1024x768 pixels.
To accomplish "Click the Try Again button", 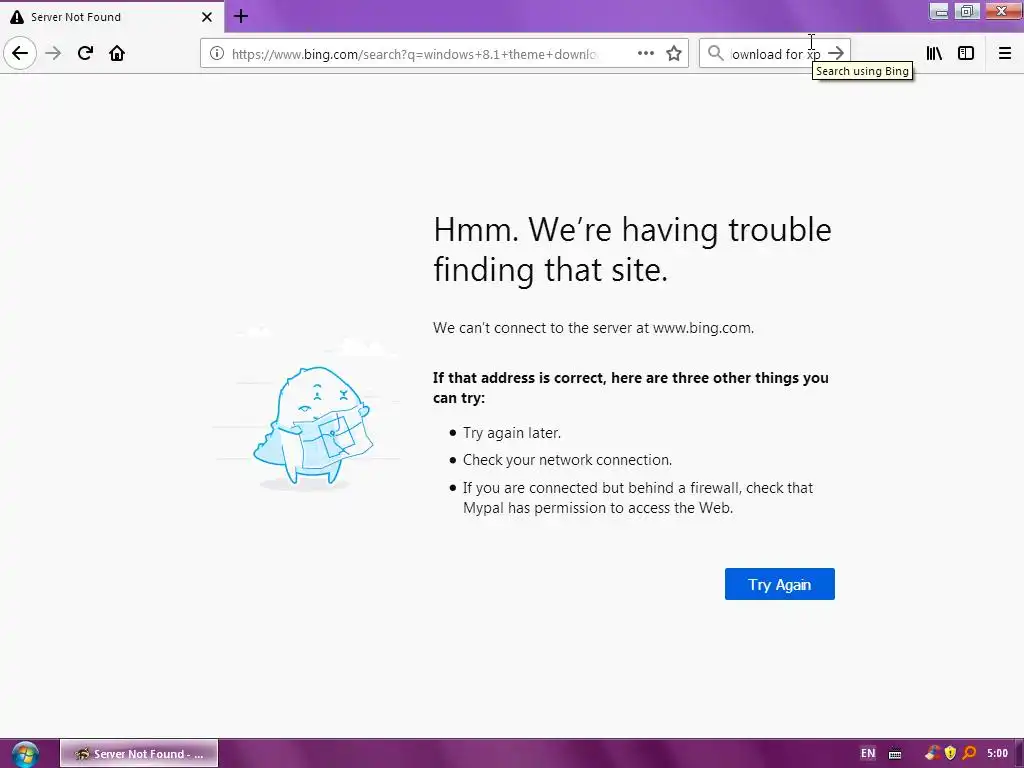I will click(x=780, y=584).
